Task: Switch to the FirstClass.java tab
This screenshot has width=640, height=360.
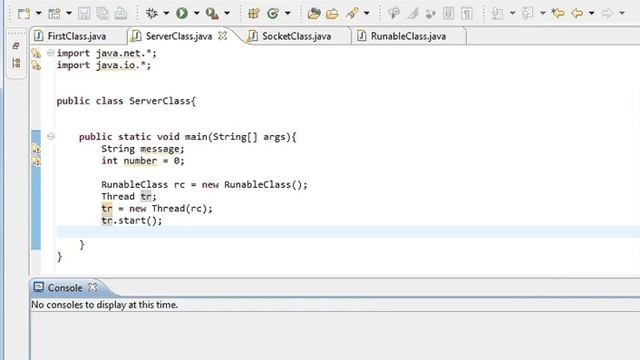Action: [78, 36]
